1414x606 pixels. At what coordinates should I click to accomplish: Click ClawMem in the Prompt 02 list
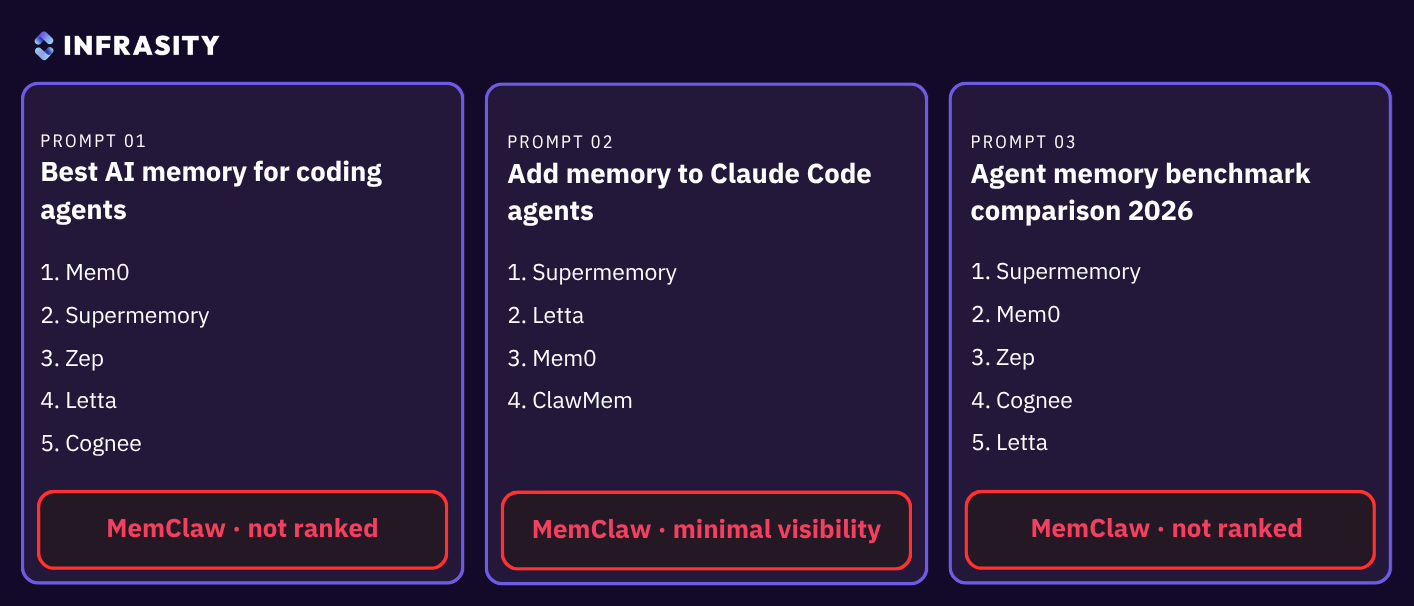570,401
